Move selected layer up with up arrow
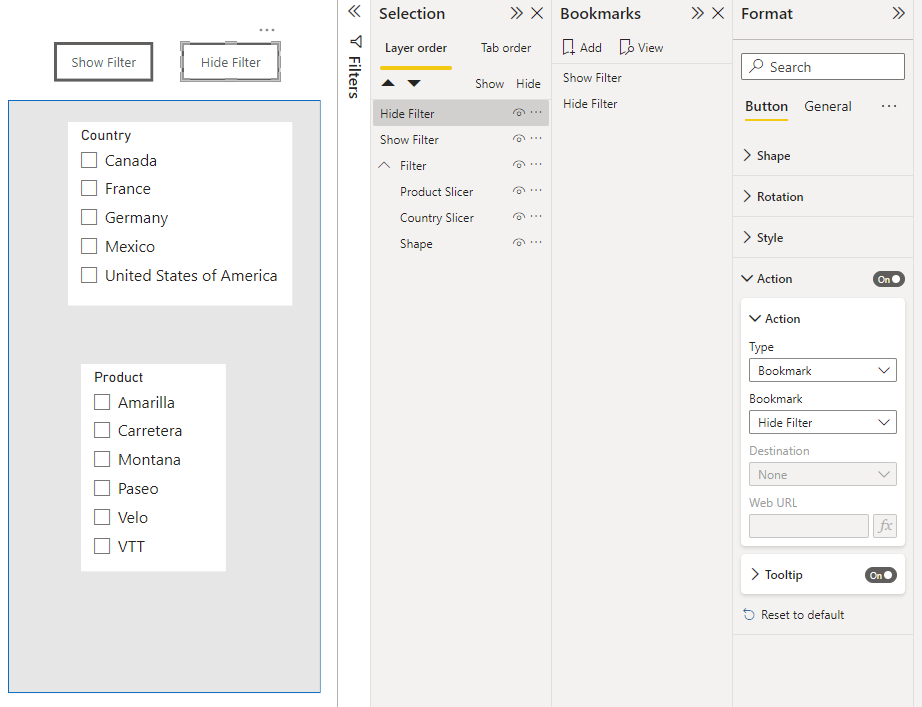Image resolution: width=922 pixels, height=707 pixels. click(388, 83)
